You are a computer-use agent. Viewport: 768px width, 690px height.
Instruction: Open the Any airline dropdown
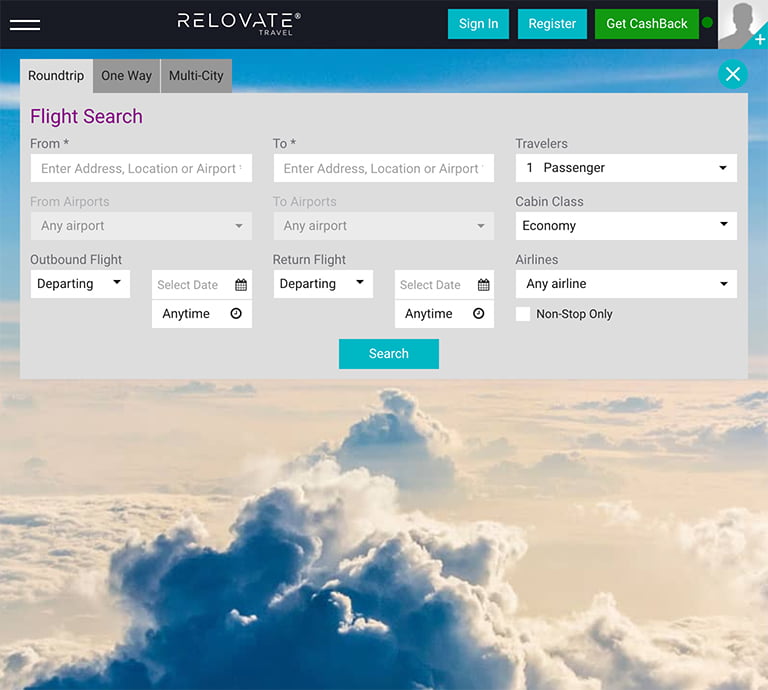[626, 284]
